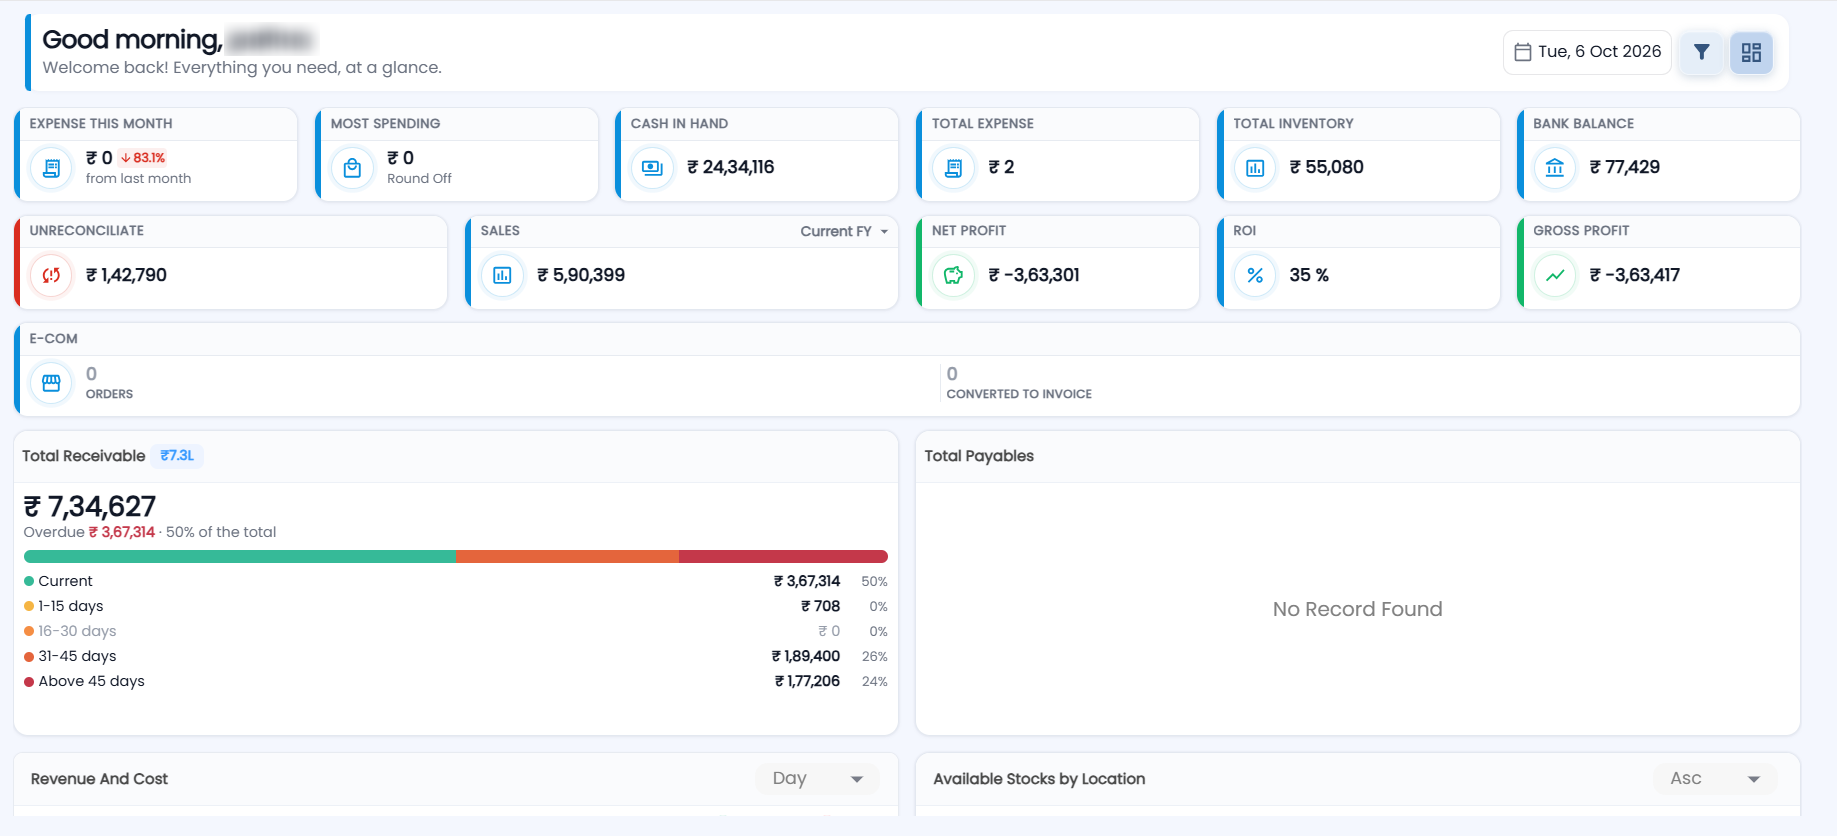
Task: Click the Sales value ₹ 5,90,399
Action: [581, 275]
